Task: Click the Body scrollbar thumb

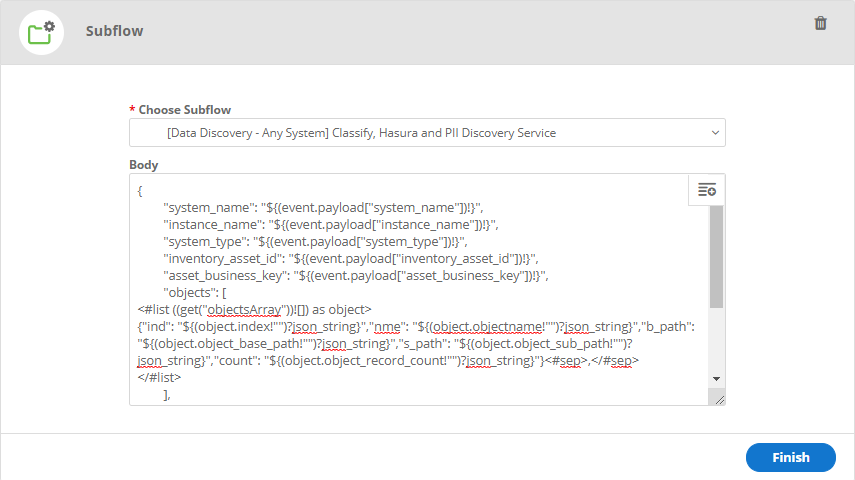Action: click(716, 256)
